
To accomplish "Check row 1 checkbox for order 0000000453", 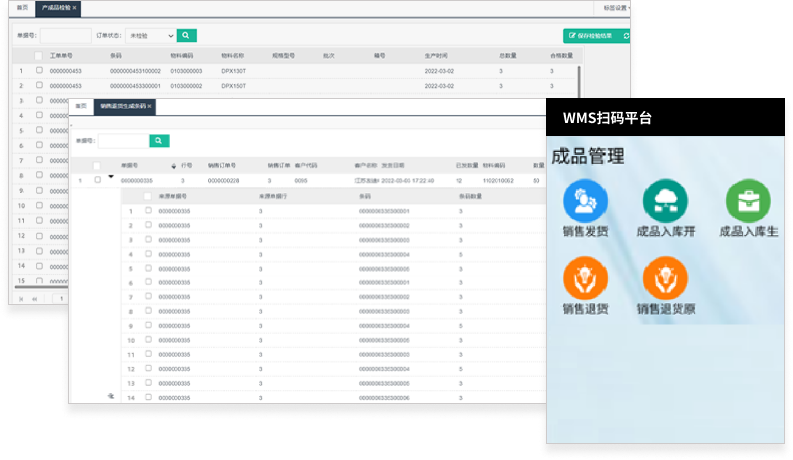I will coord(39,71).
